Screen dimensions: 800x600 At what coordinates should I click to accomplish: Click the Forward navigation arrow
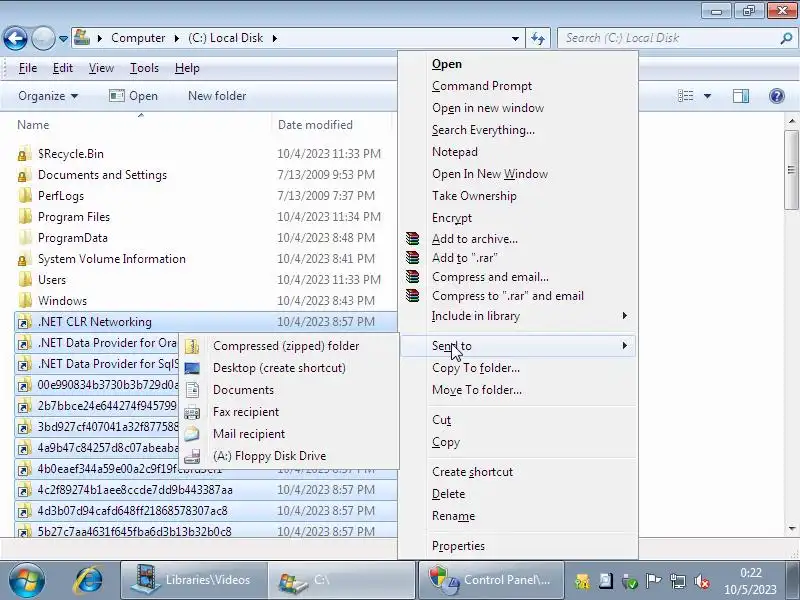[x=43, y=38]
